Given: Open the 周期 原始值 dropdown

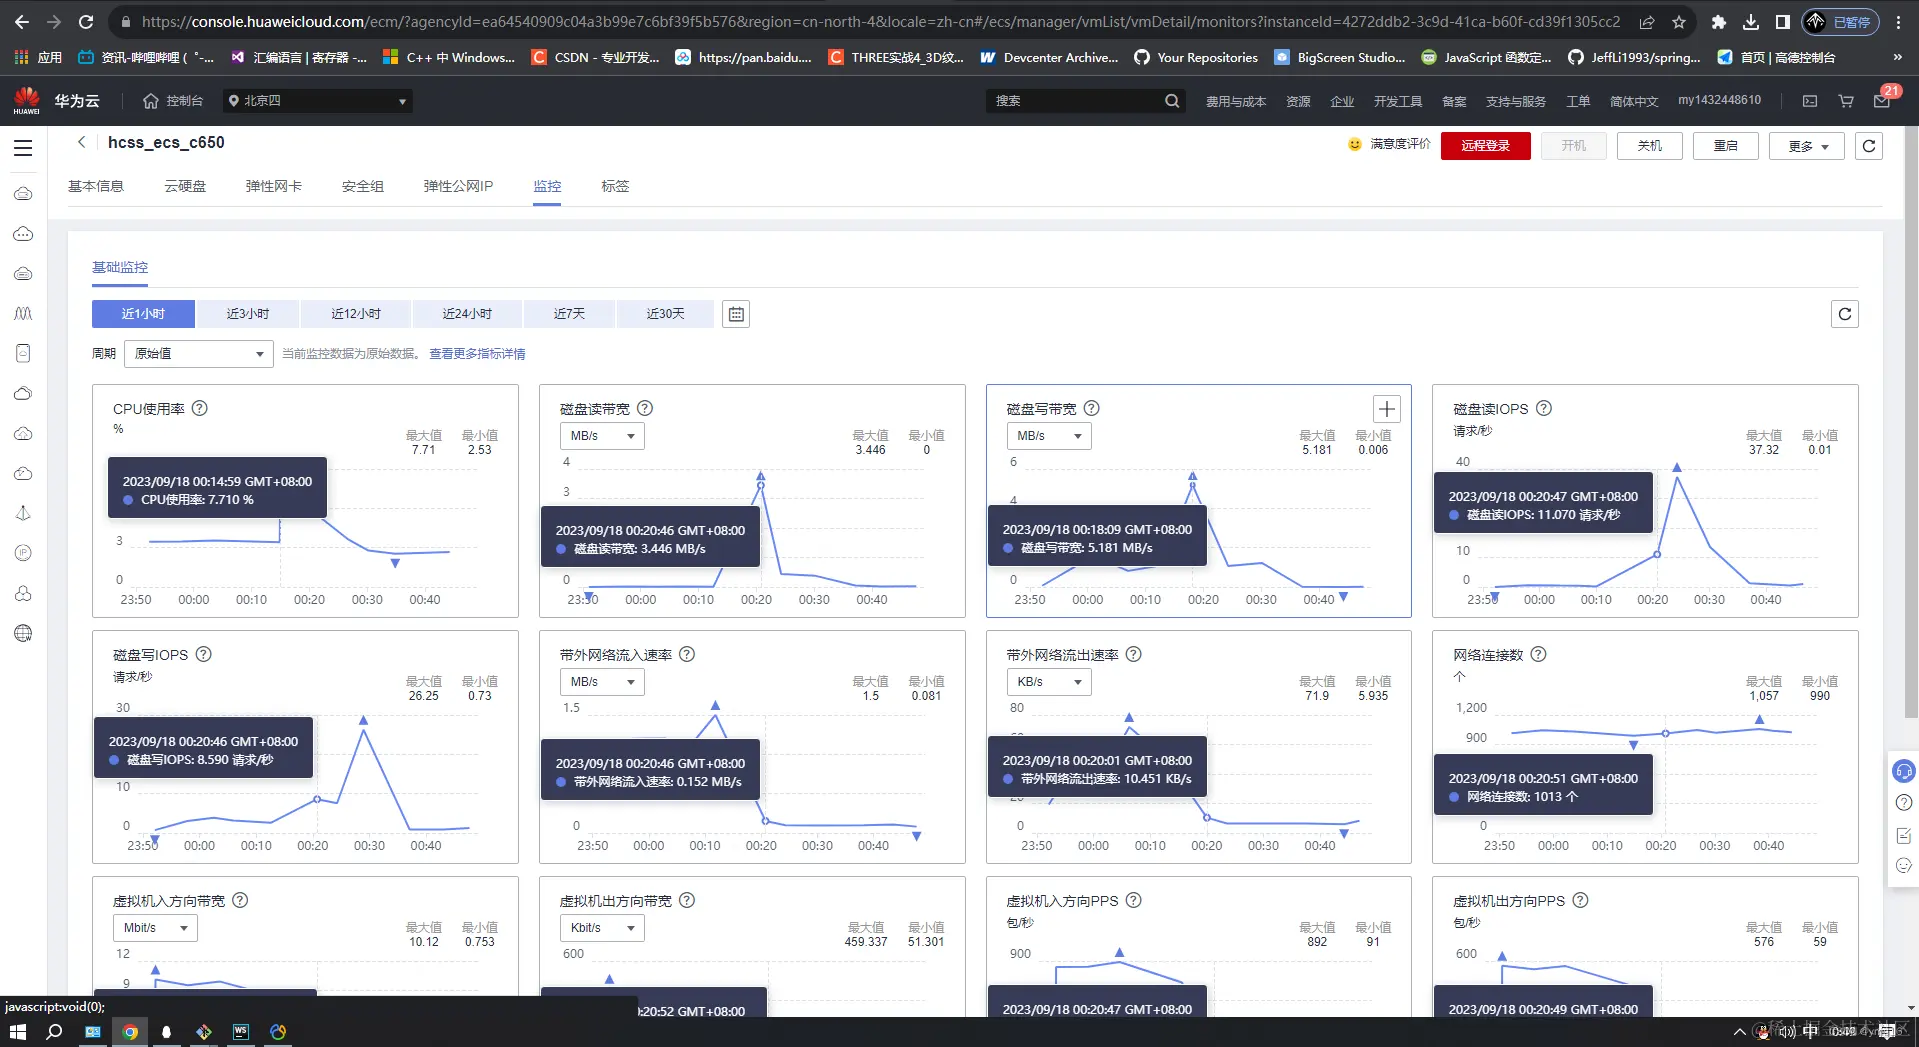Looking at the screenshot, I should click(x=199, y=354).
